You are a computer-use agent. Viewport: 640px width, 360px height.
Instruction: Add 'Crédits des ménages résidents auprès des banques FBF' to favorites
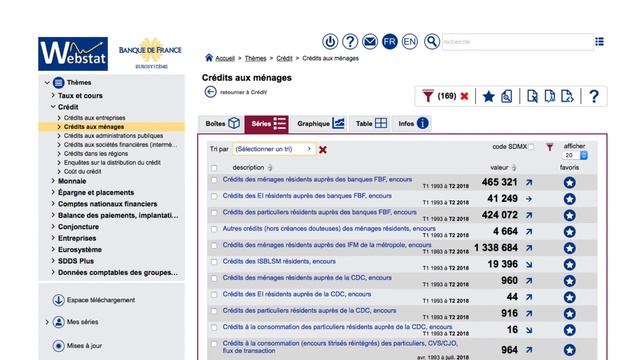pyautogui.click(x=570, y=182)
